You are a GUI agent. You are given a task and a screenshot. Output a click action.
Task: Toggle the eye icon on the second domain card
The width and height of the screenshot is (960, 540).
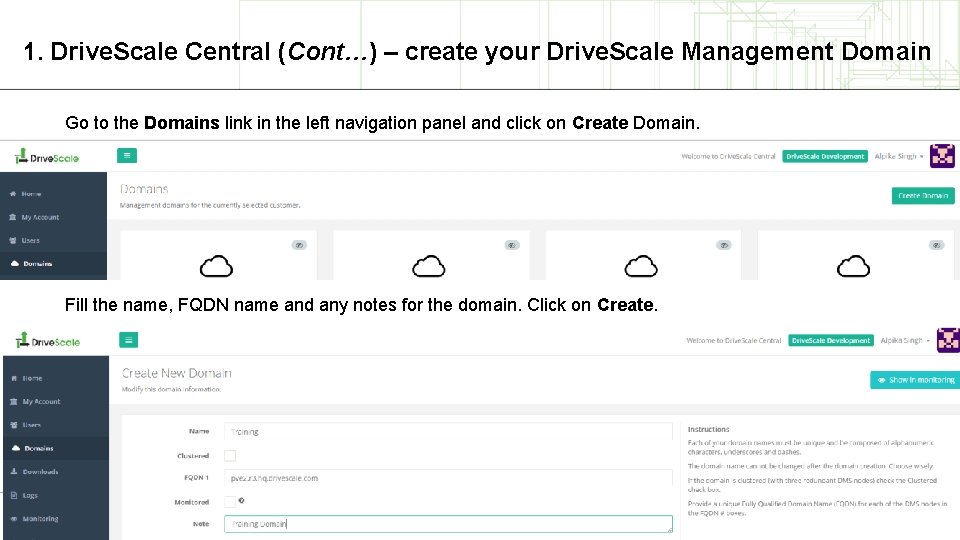pyautogui.click(x=512, y=245)
